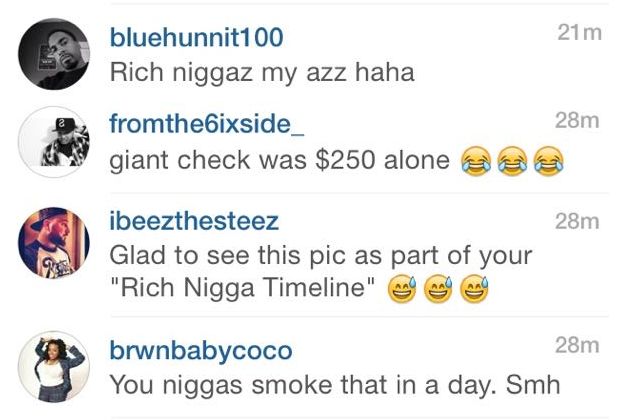Visit the fromthe6ixside_ username link
The width and height of the screenshot is (635, 420).
pos(207,124)
